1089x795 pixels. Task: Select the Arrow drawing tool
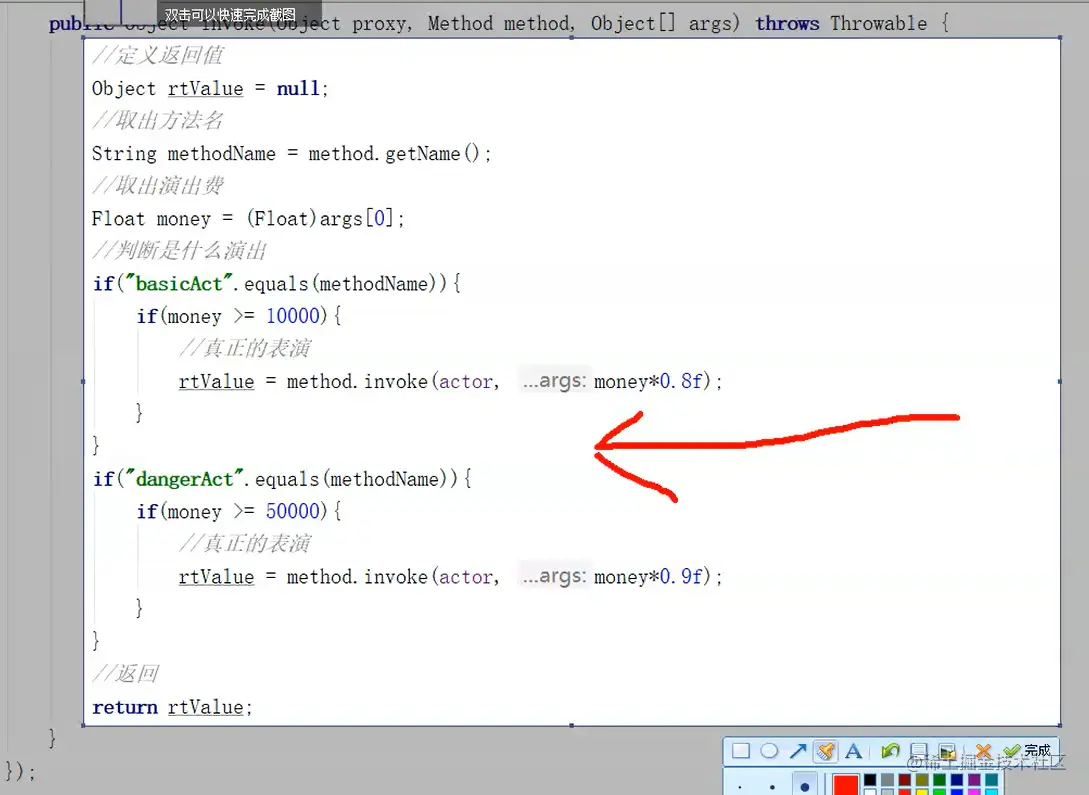pos(798,751)
